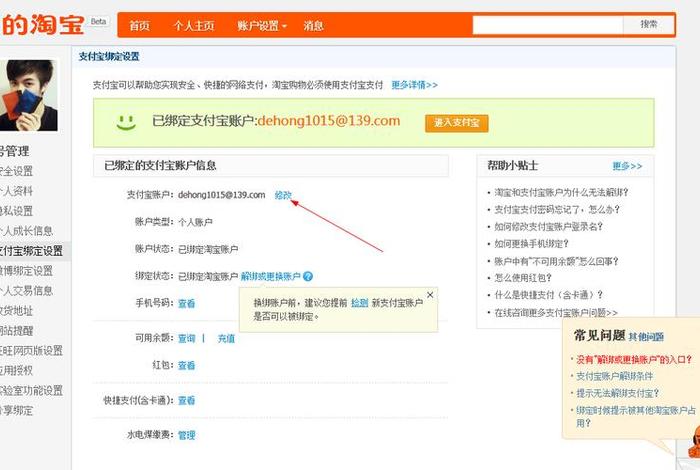This screenshot has width=700, height=470.
Task: Select 个人交易信息 in the left sidebar
Action: [26, 291]
